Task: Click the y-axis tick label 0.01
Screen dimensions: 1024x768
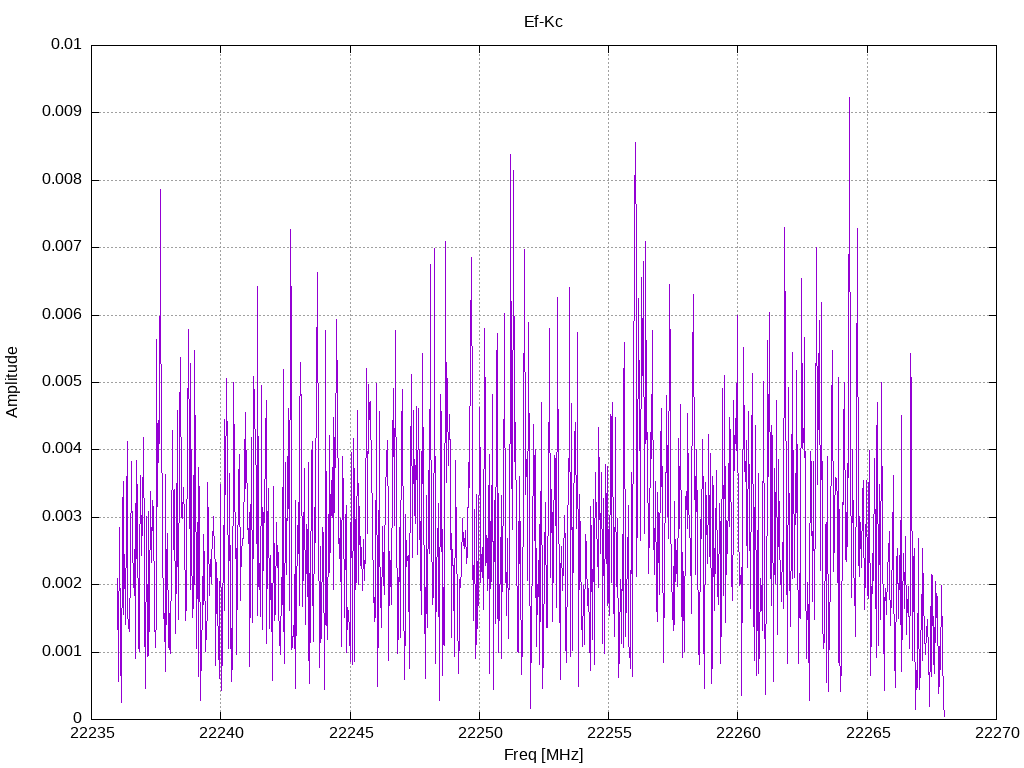Action: pos(66,44)
